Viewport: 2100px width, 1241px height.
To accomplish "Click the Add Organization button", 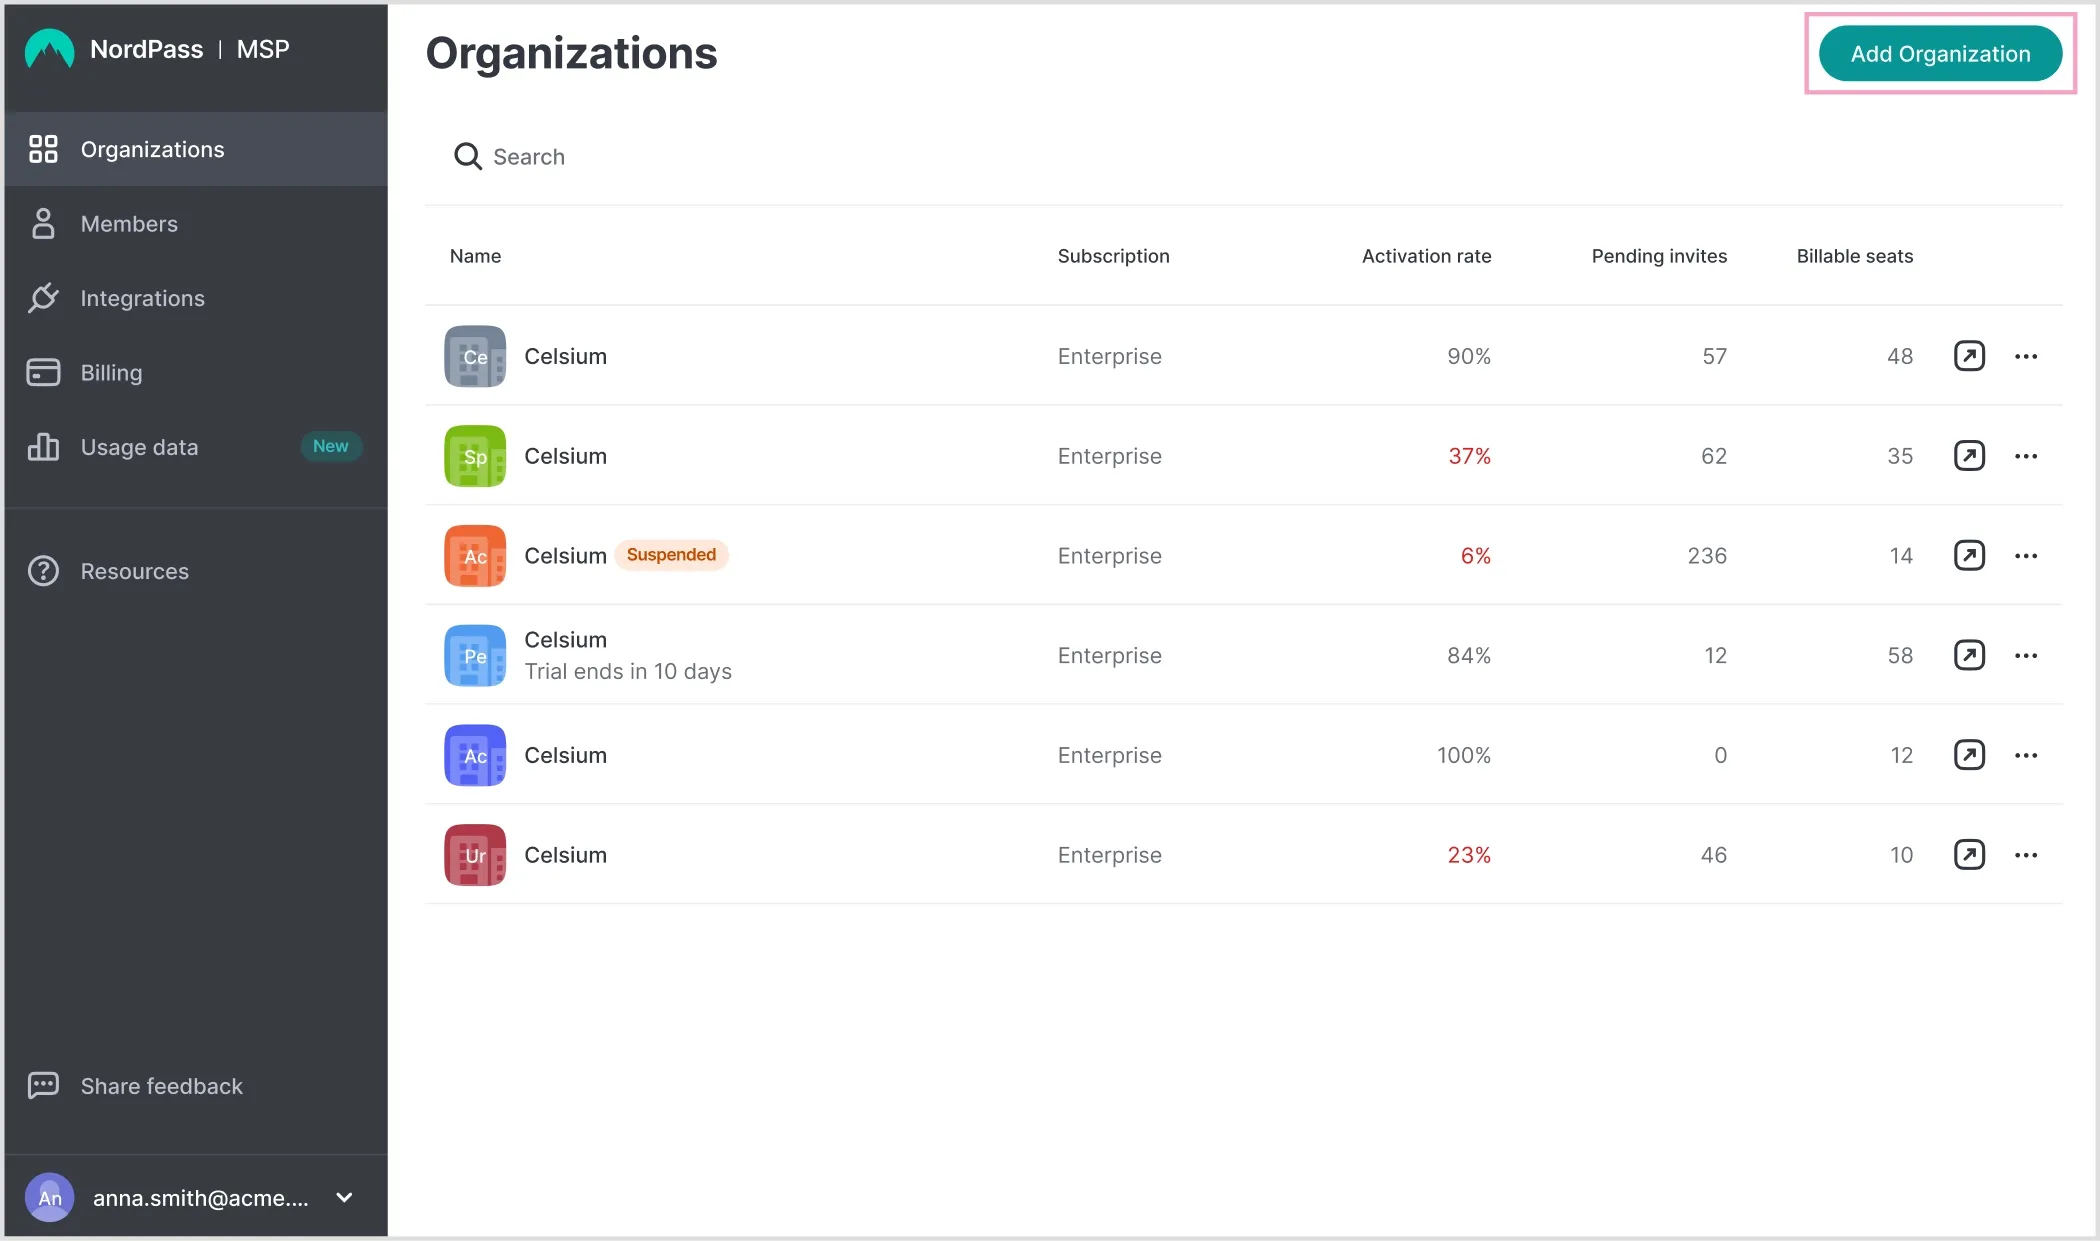I will (1940, 53).
